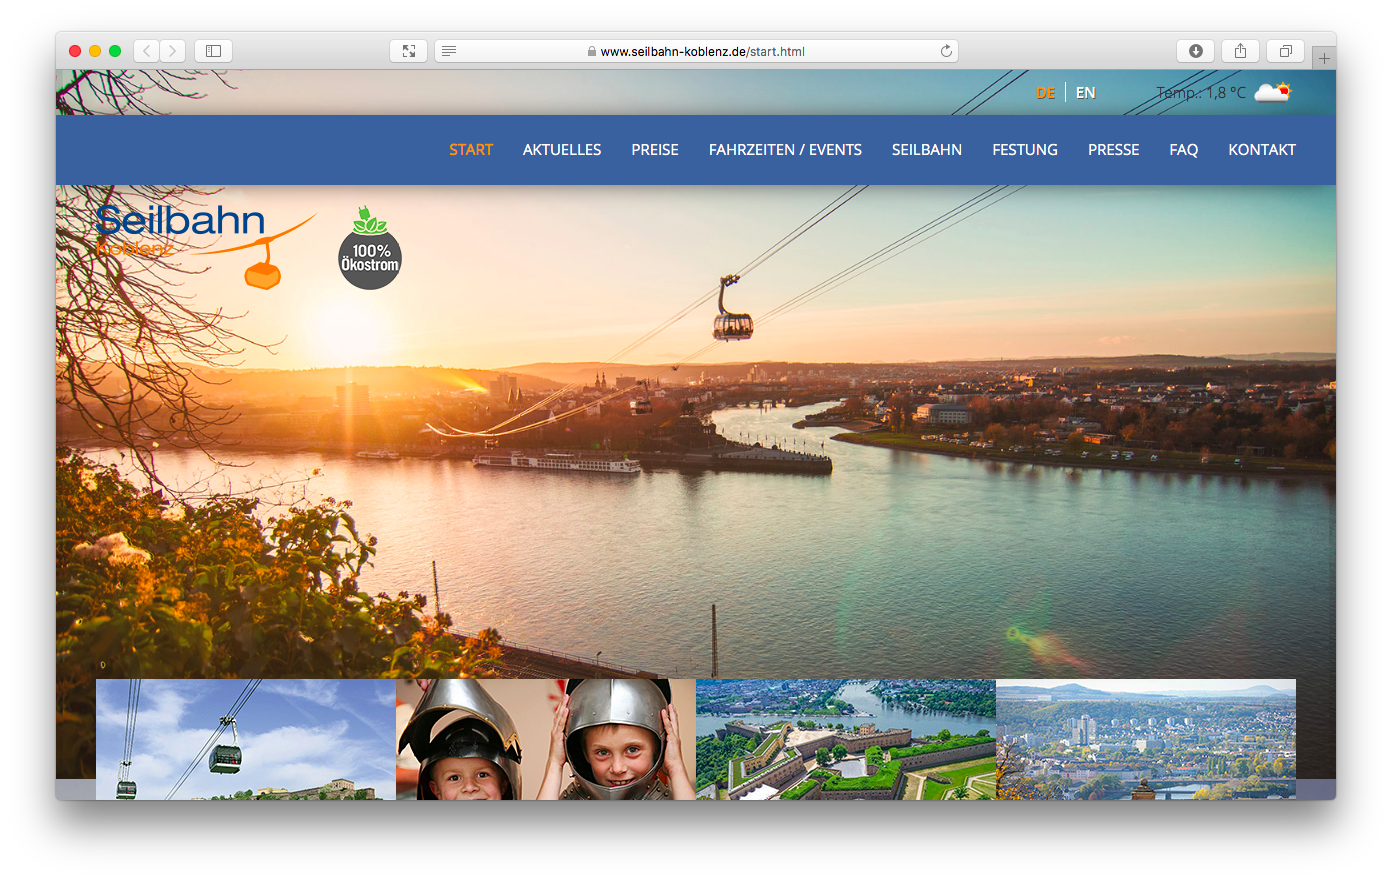Click the weather cloud and sun icon
The image size is (1392, 880).
pyautogui.click(x=1273, y=92)
